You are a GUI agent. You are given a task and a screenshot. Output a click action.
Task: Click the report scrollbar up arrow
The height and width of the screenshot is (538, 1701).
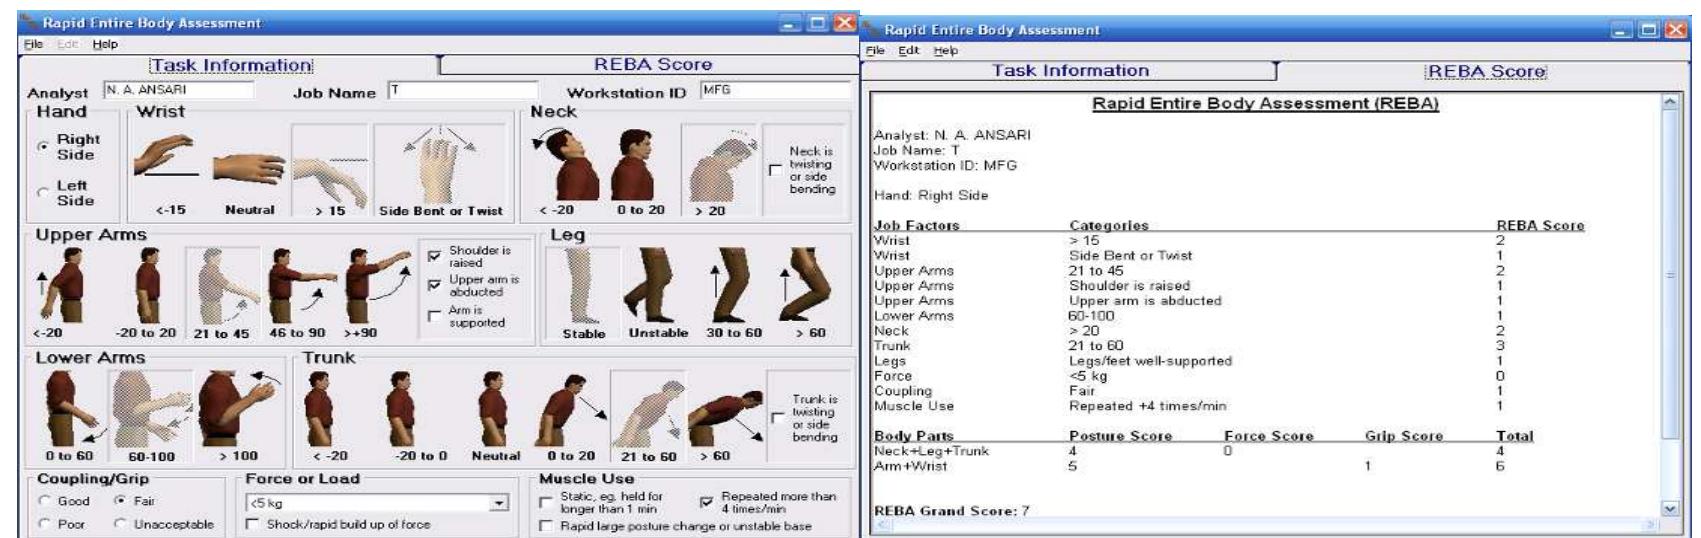click(1669, 103)
